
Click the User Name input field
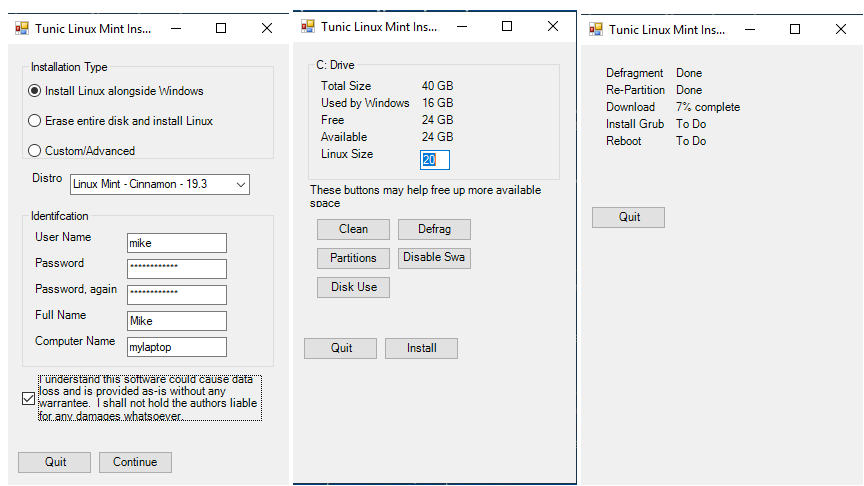(177, 243)
